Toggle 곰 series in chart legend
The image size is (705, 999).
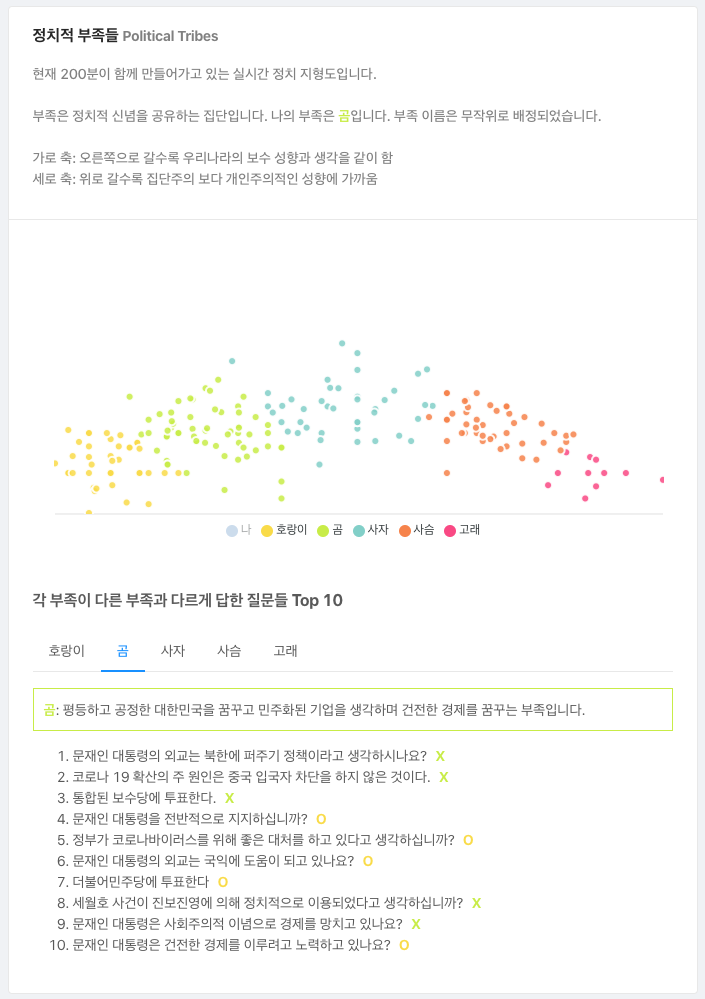[x=330, y=530]
